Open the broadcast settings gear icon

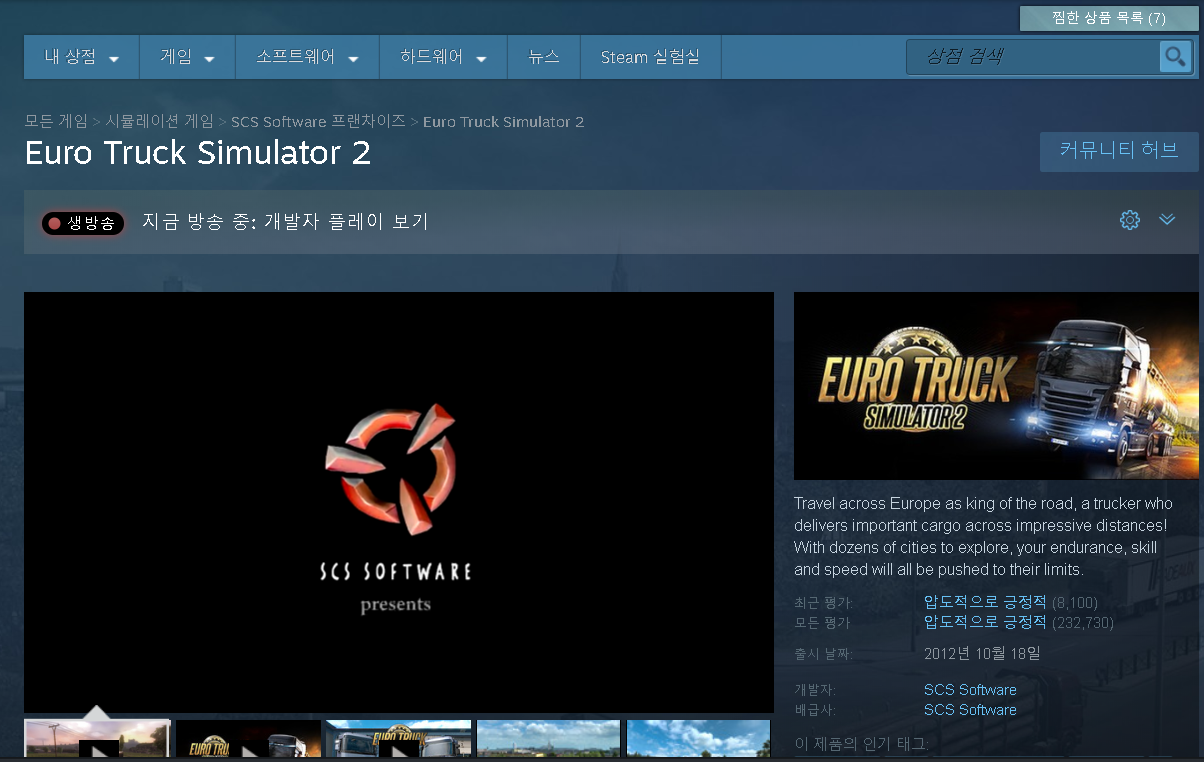(1130, 220)
